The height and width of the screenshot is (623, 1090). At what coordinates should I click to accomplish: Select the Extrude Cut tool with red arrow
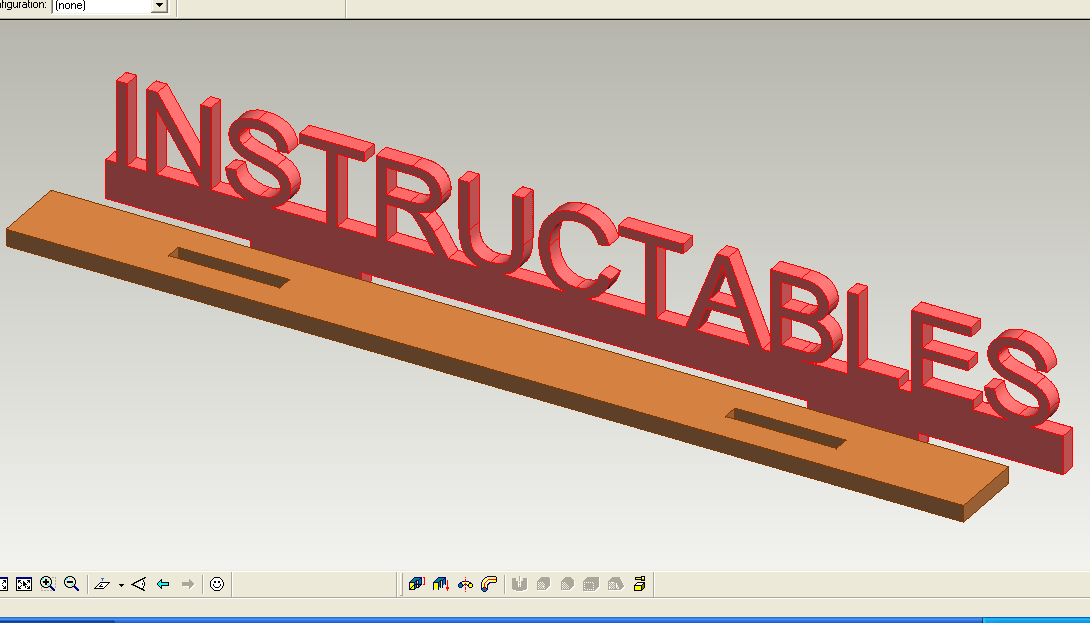click(x=441, y=584)
